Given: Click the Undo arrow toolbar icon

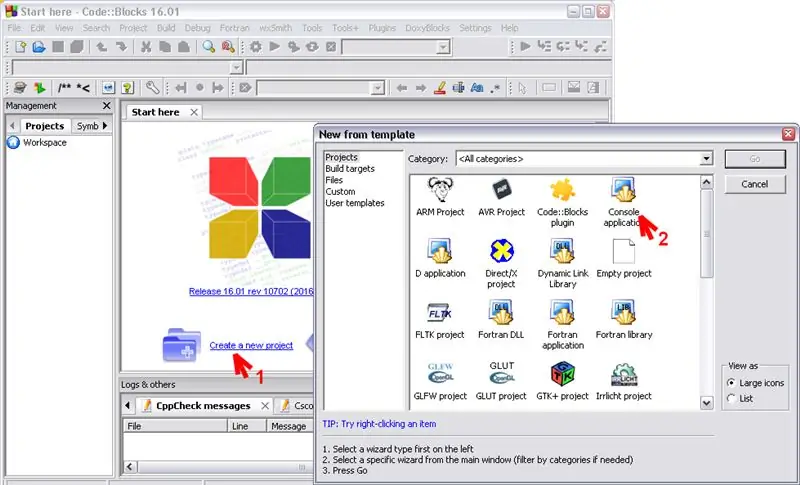Looking at the screenshot, I should (x=102, y=47).
